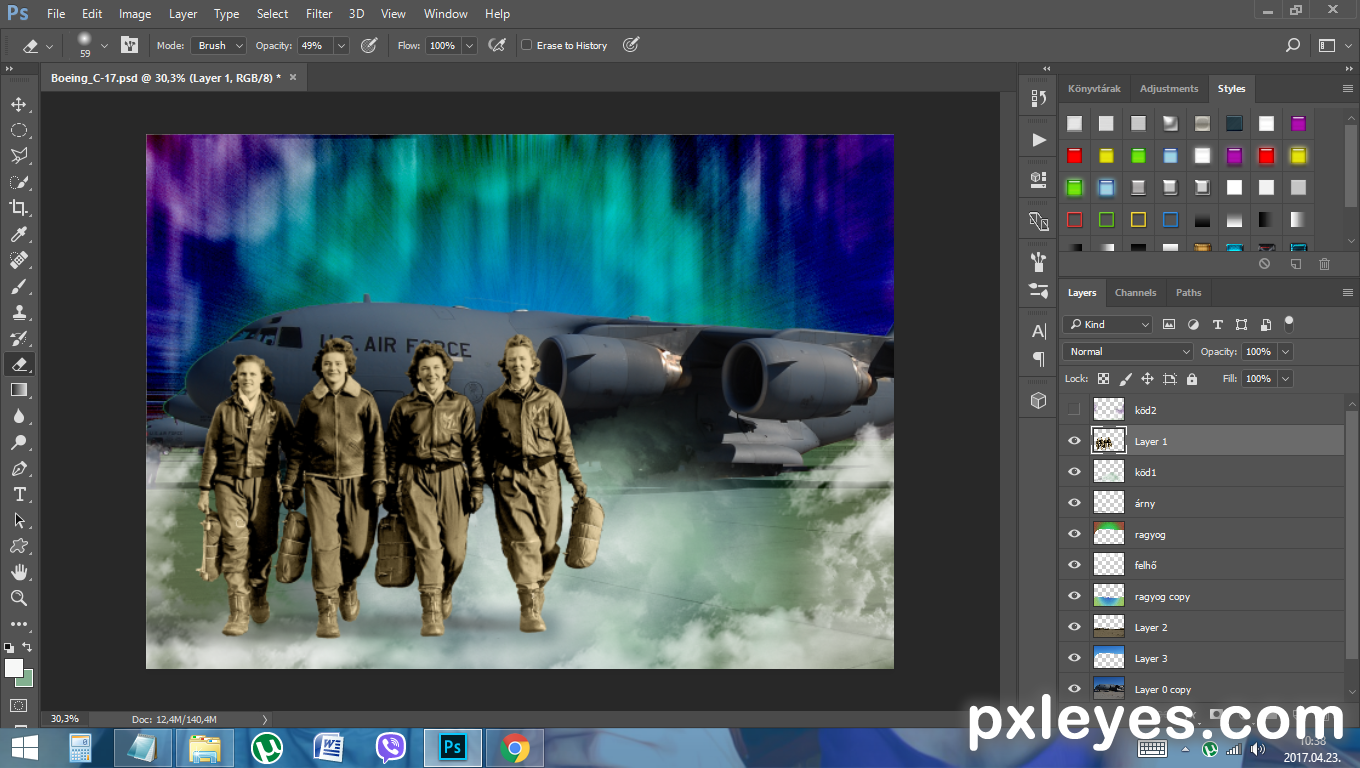Select the Zoom tool
Image resolution: width=1360 pixels, height=768 pixels.
point(19,598)
